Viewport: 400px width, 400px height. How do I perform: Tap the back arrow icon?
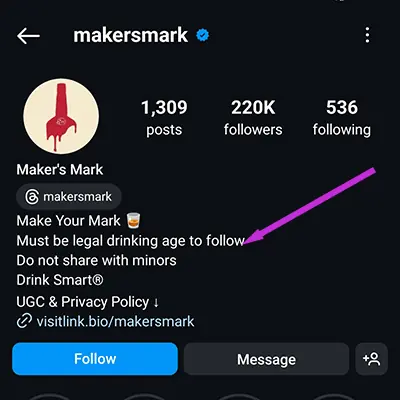click(x=28, y=36)
